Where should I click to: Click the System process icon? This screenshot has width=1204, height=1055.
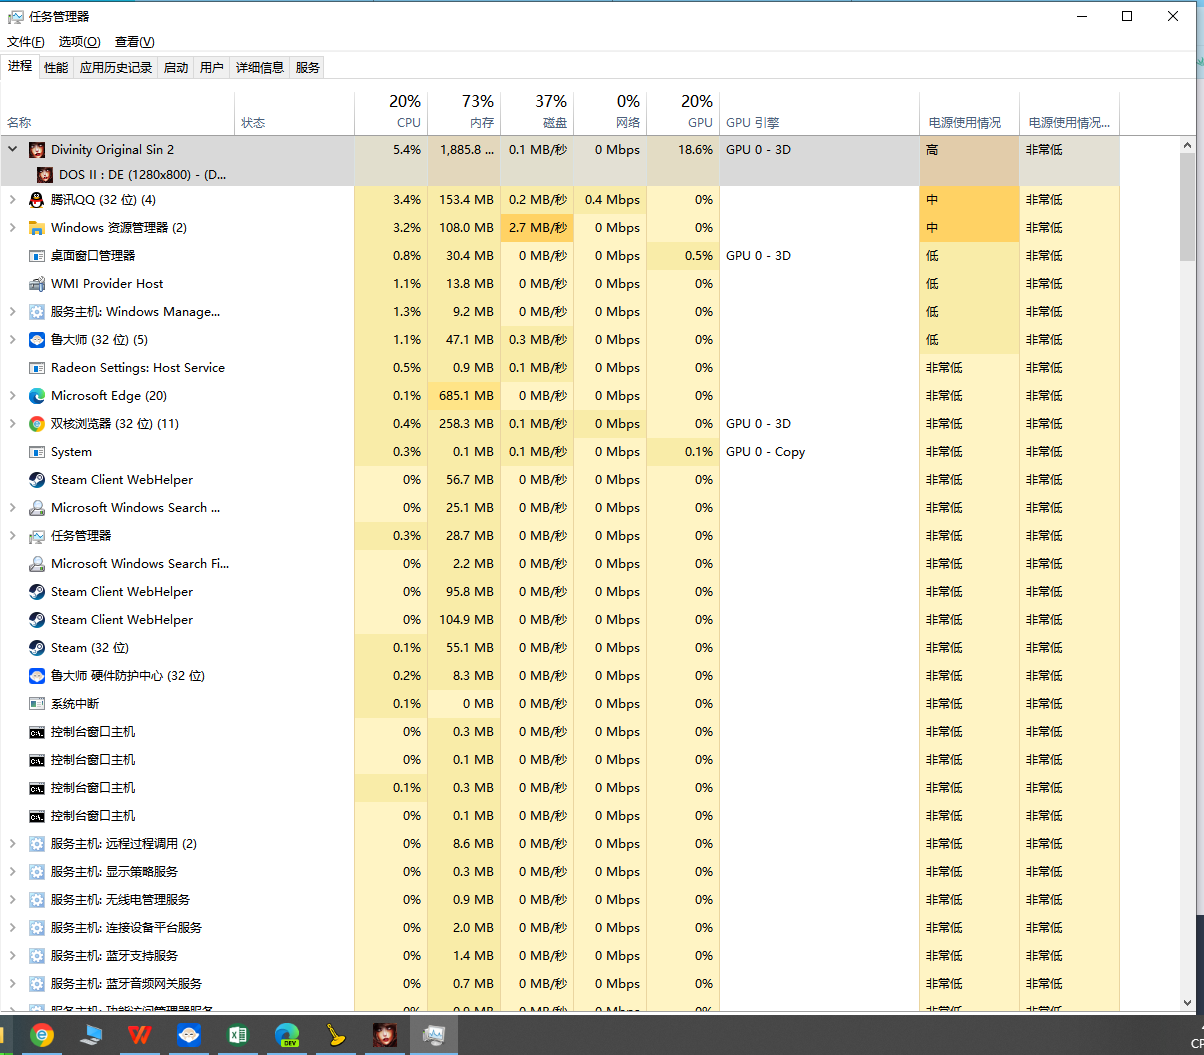click(x=37, y=452)
